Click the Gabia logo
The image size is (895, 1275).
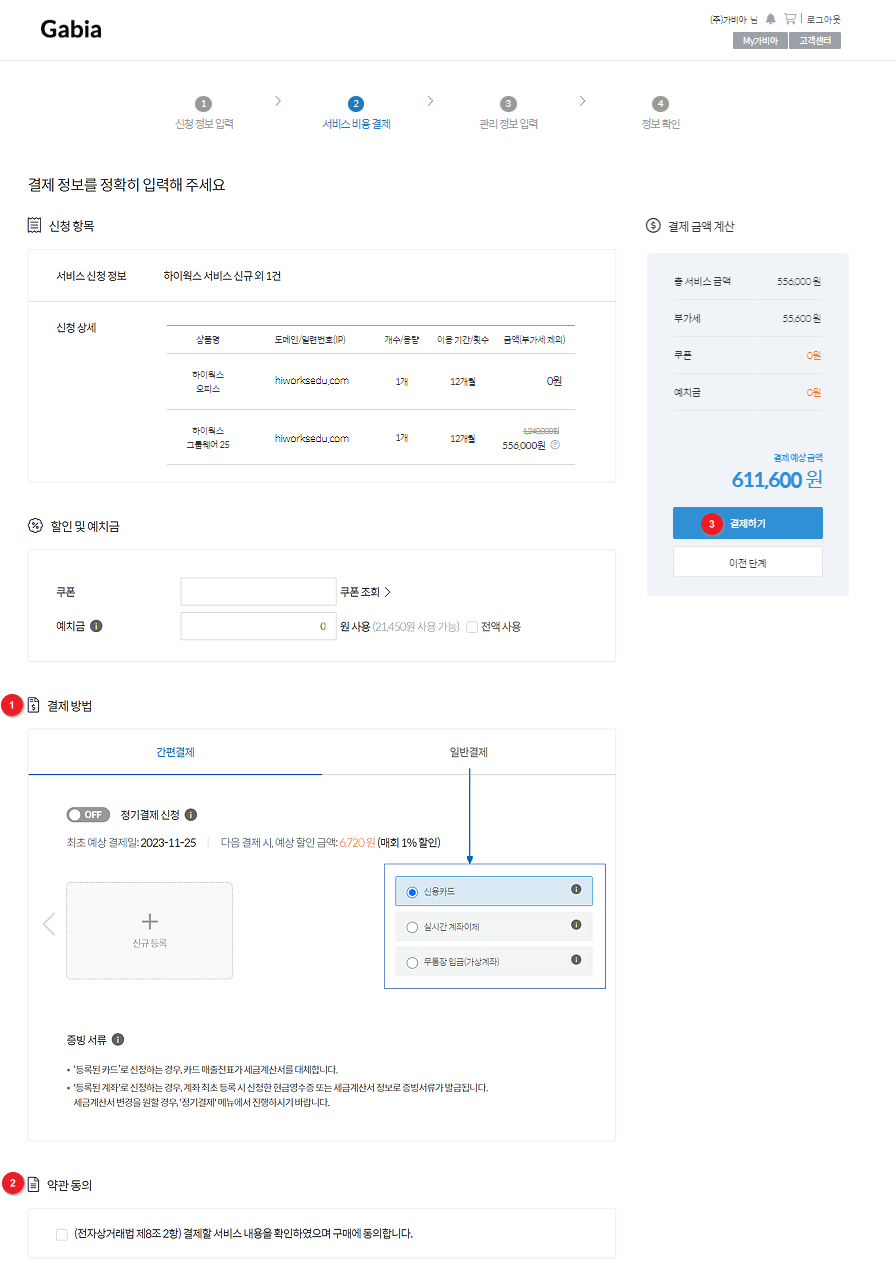71,30
